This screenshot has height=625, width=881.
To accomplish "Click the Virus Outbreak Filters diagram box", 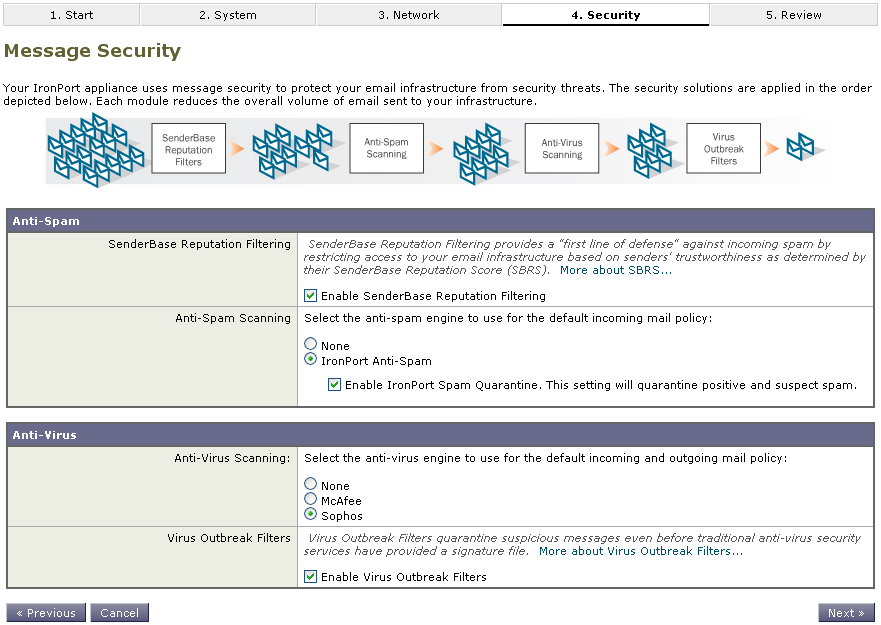I will [x=724, y=148].
